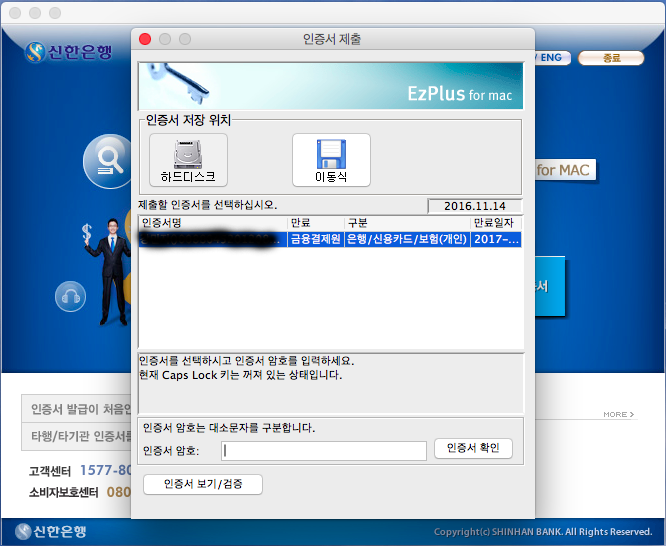Click the customer center number 1577-80
The height and width of the screenshot is (546, 666).
(105, 470)
